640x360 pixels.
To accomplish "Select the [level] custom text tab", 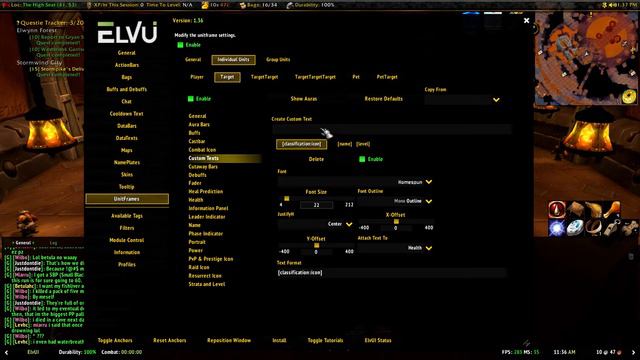I will pos(363,144).
